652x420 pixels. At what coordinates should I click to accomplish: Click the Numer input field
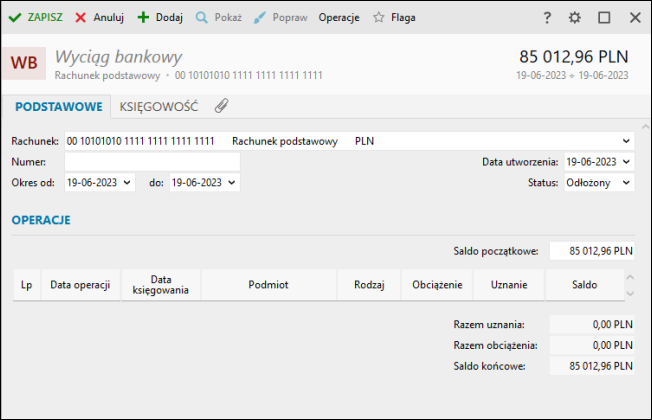152,162
